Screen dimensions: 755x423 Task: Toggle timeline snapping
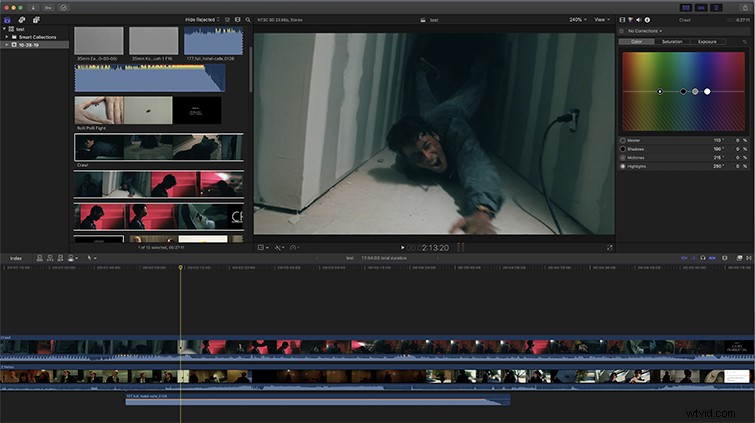click(x=712, y=258)
